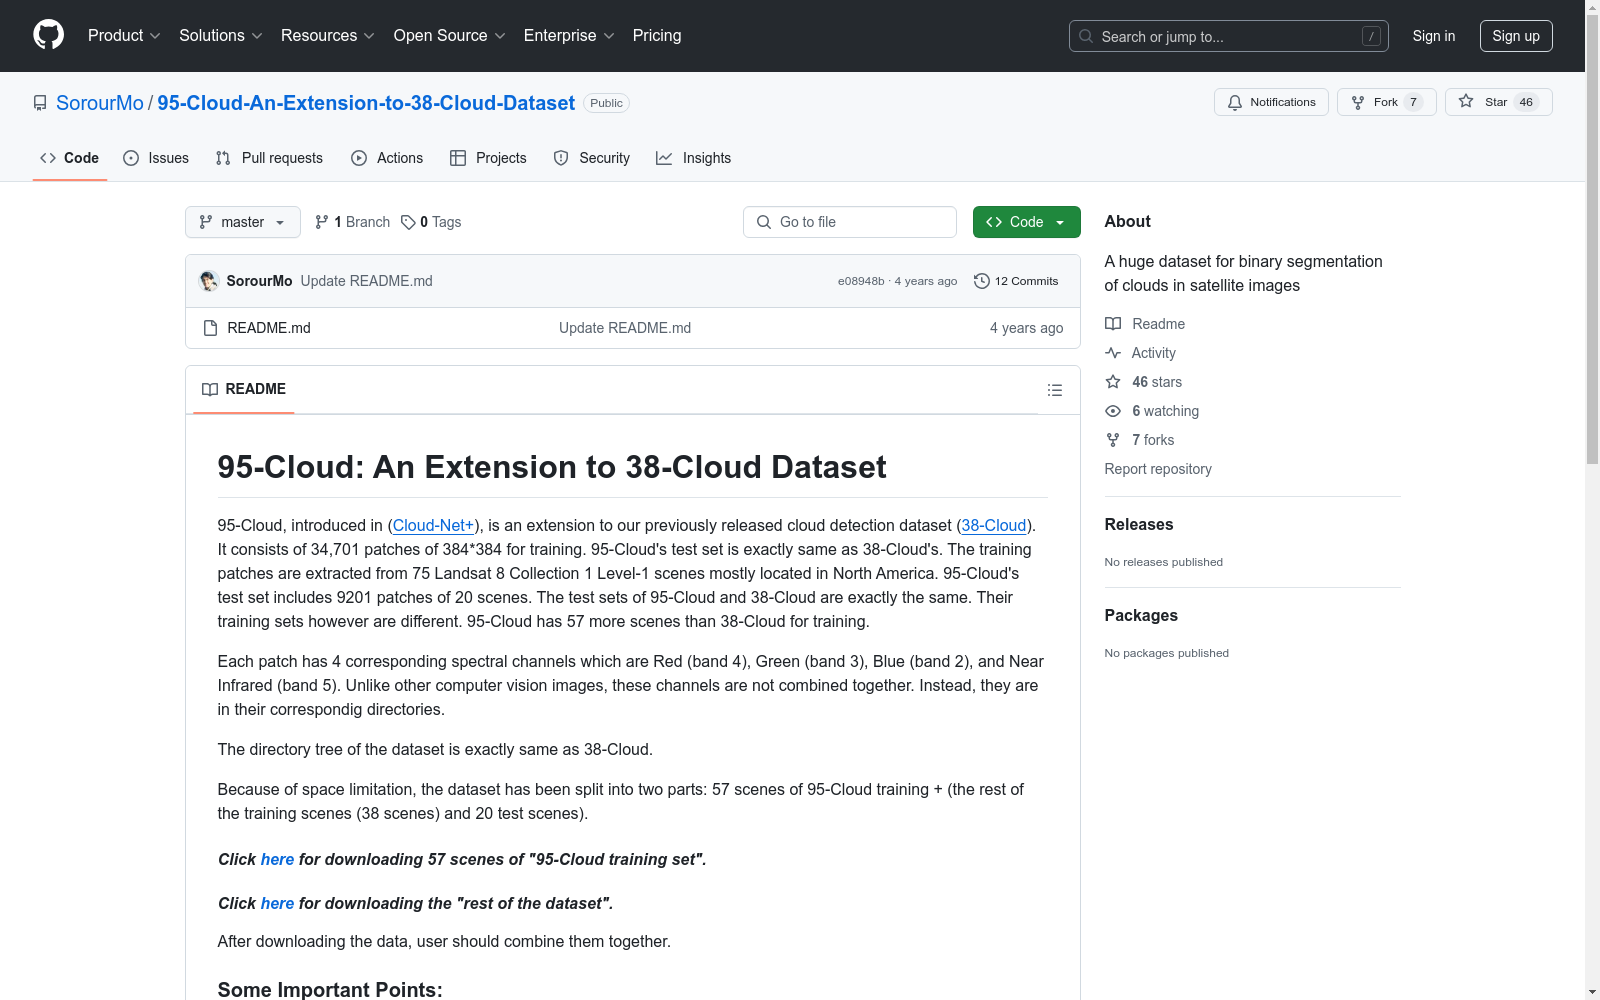This screenshot has height=1000, width=1600.
Task: Follow the 38-Cloud link
Action: coord(994,526)
